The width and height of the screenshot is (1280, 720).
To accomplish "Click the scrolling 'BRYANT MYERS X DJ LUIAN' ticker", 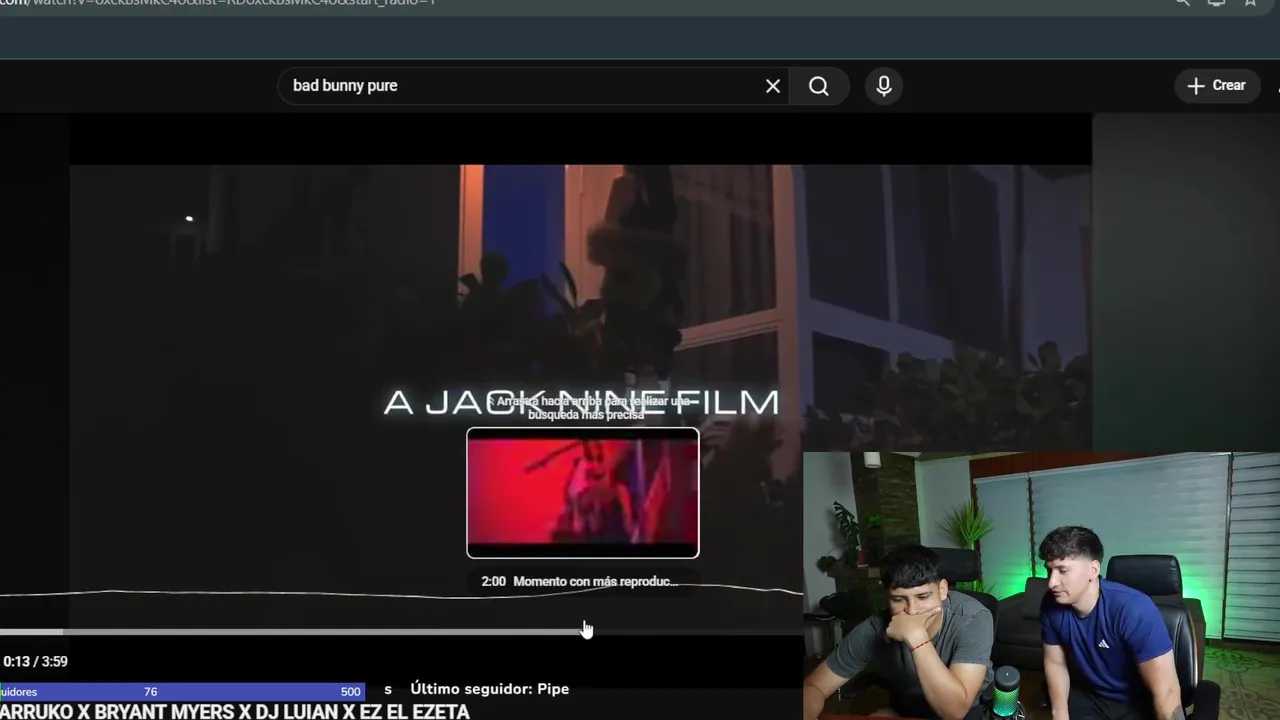I will 234,711.
